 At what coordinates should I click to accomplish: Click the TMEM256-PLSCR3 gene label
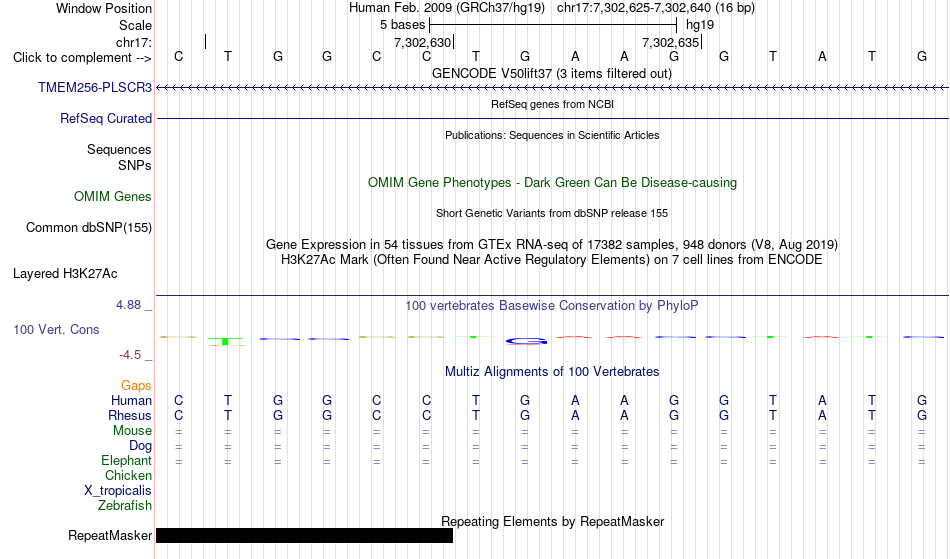point(95,88)
